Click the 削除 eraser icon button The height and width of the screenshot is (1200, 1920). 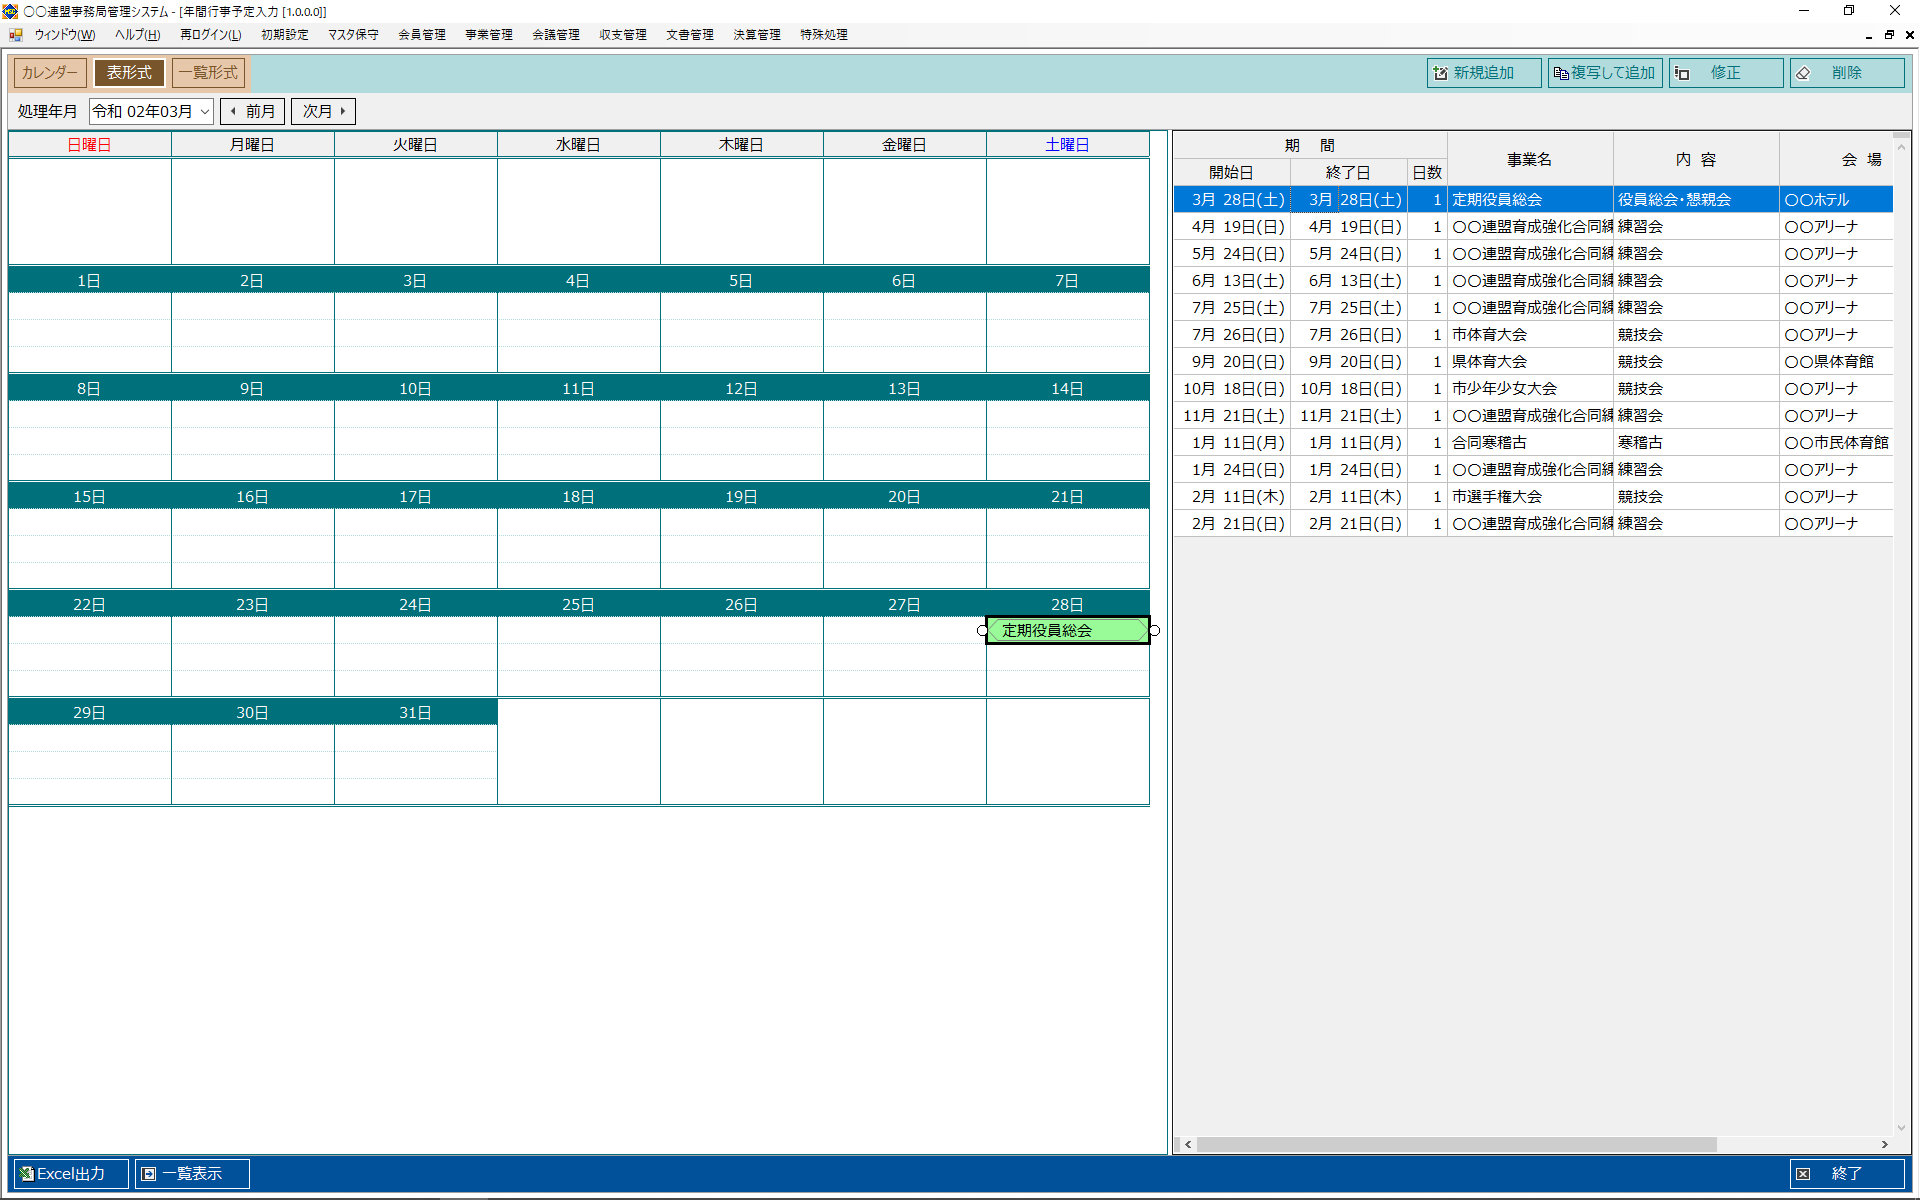[x=1846, y=73]
